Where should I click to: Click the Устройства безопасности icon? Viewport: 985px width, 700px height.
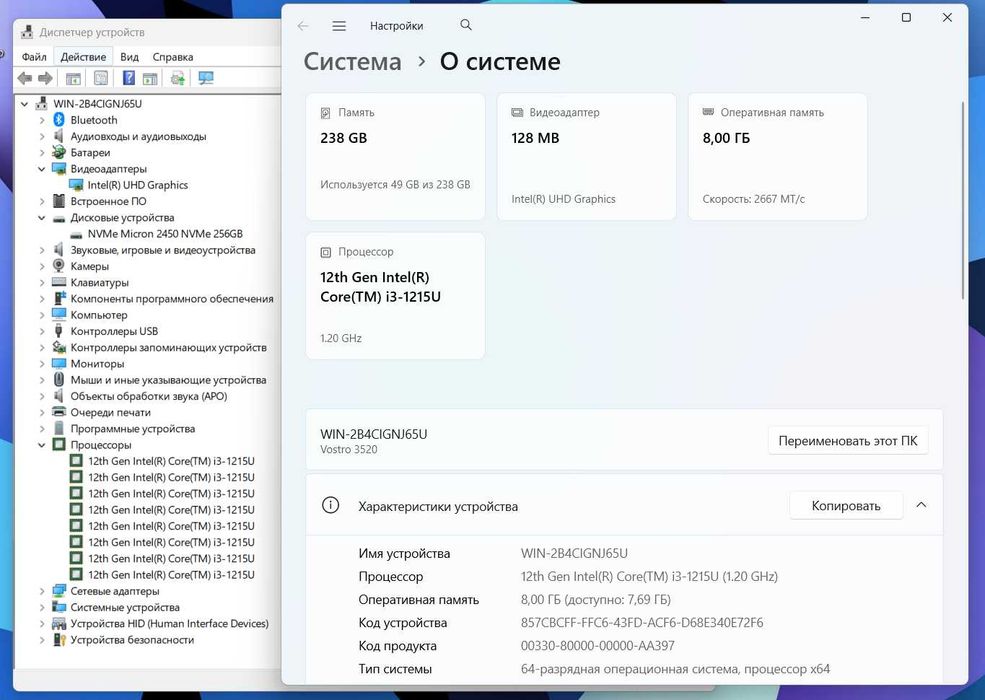click(59, 640)
